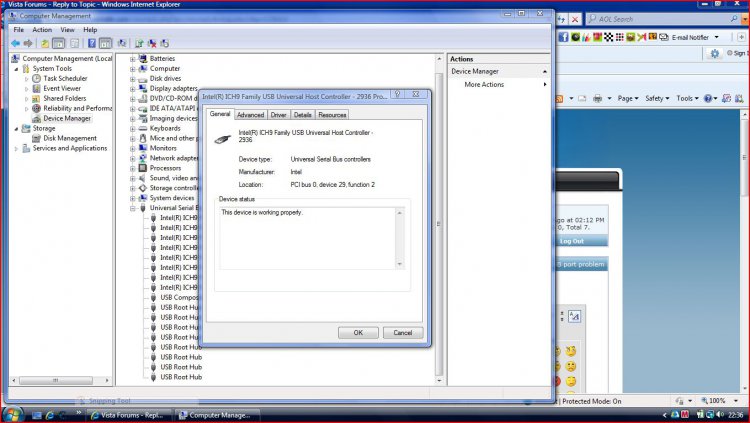
Task: Click the Windows Start orb
Action: (x=12, y=413)
